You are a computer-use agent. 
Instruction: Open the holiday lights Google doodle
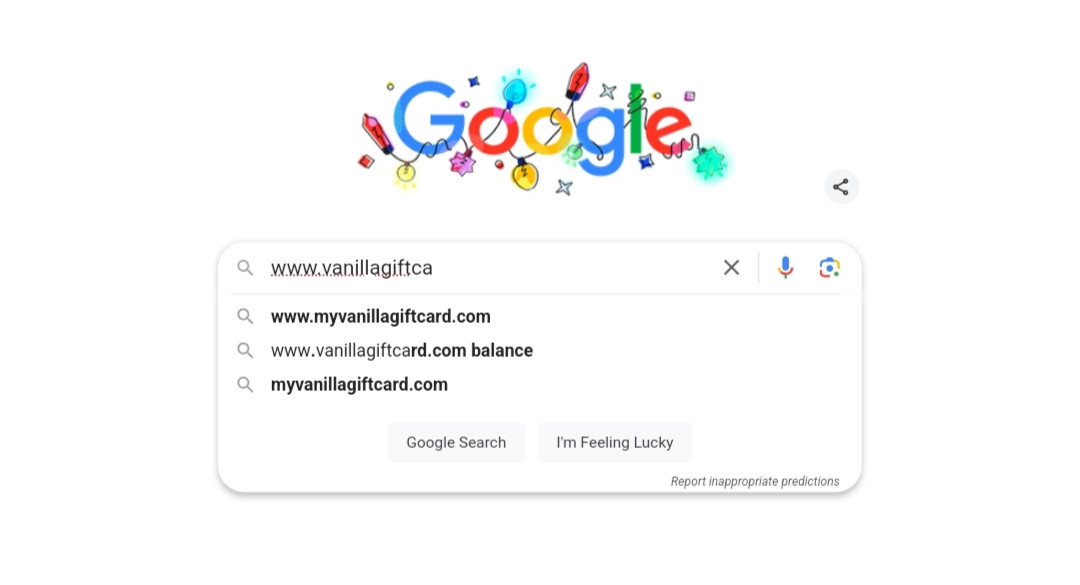[542, 129]
